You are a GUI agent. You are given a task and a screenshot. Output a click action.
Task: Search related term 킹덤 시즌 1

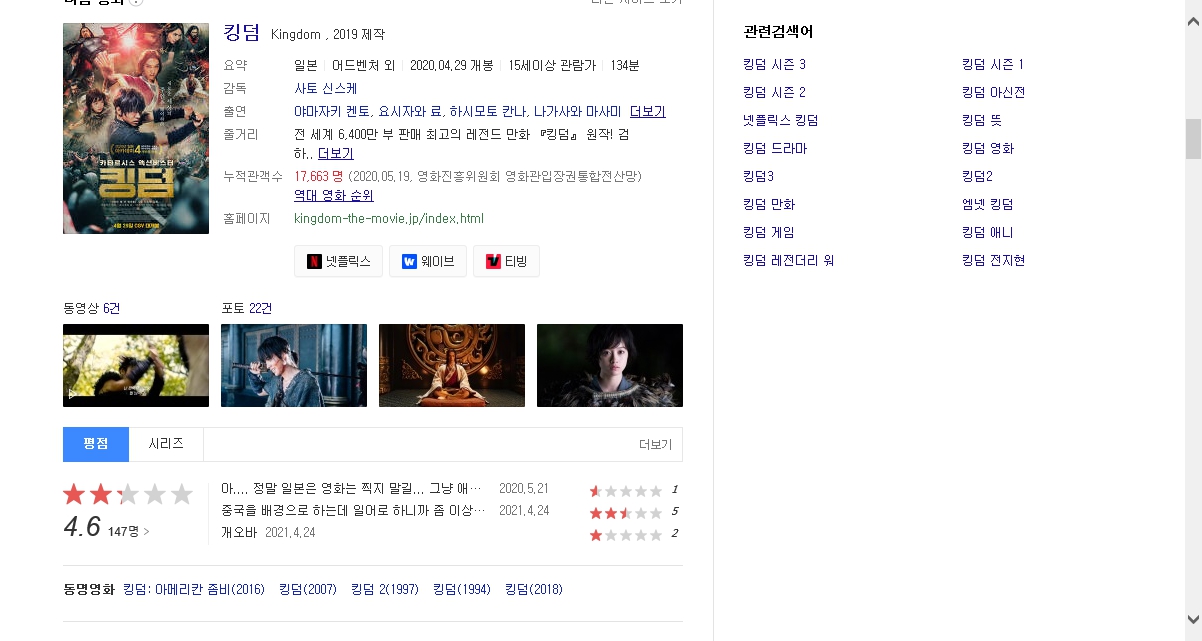point(993,65)
